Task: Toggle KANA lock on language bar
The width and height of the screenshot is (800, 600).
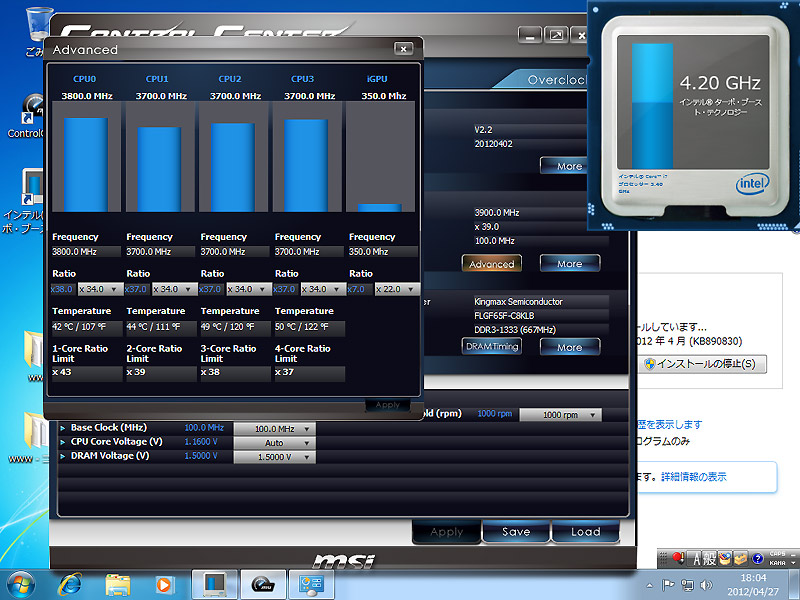Action: (x=777, y=563)
